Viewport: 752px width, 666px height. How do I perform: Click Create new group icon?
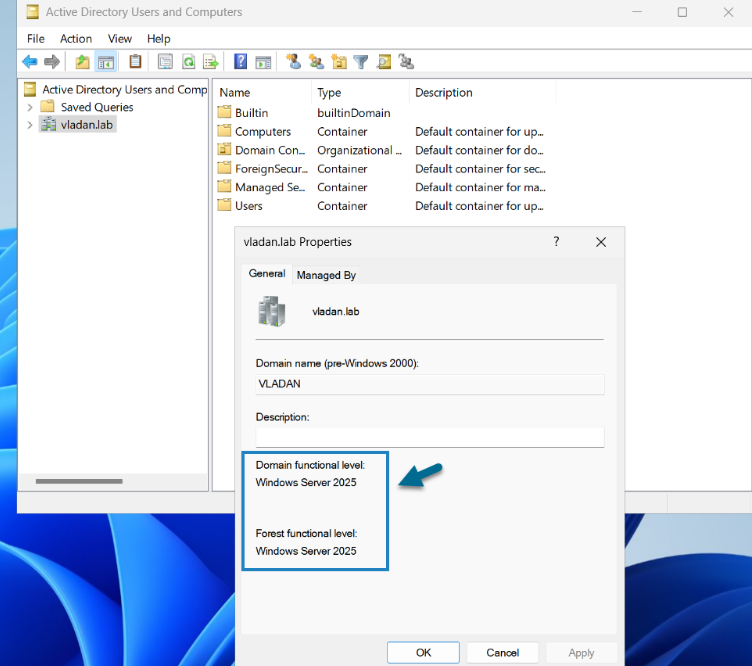(x=316, y=61)
